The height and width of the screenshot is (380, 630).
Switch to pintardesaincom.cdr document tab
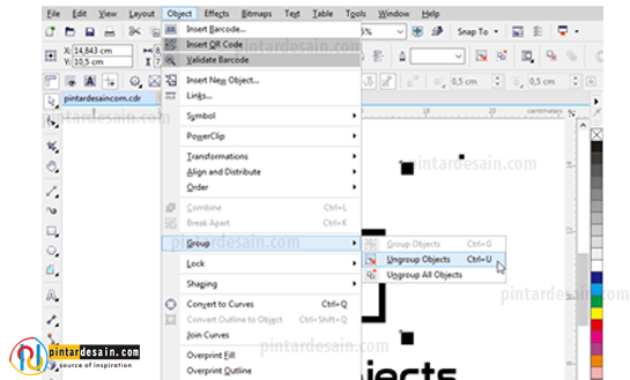pos(108,98)
